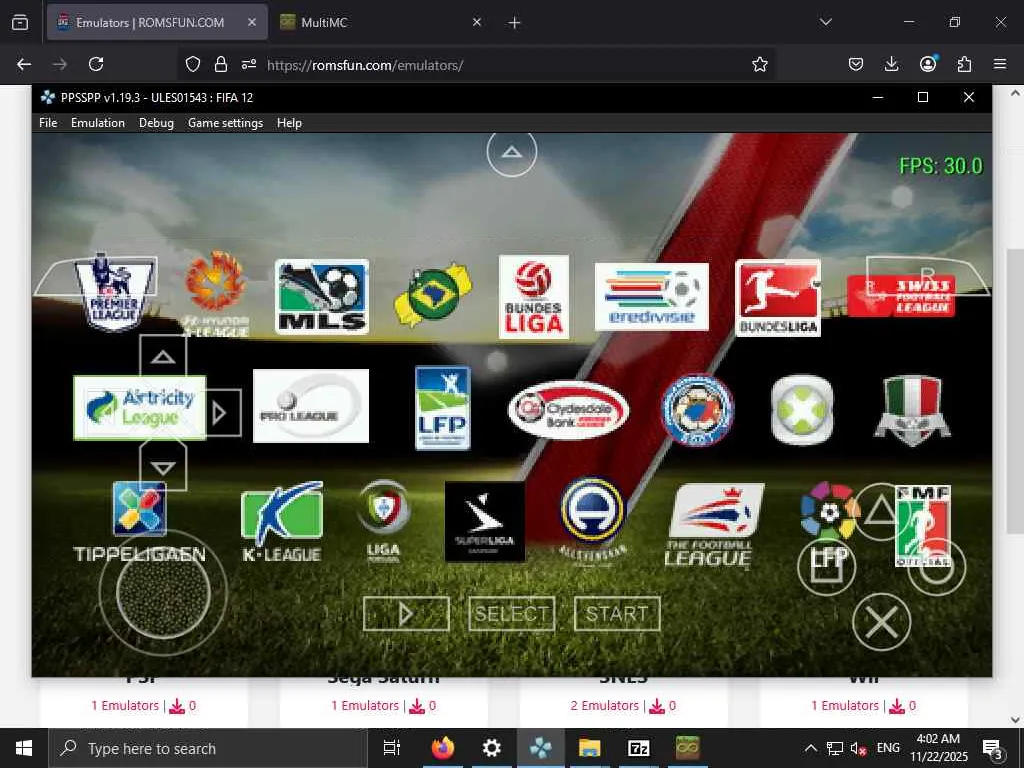1024x768 pixels.
Task: Tap the on-screen circle button
Action: (x=937, y=567)
